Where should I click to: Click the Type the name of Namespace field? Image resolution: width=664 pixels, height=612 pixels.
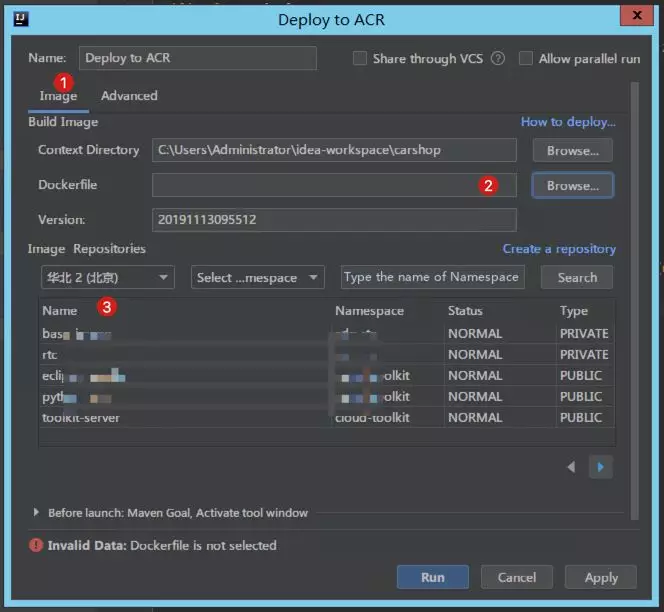(433, 277)
